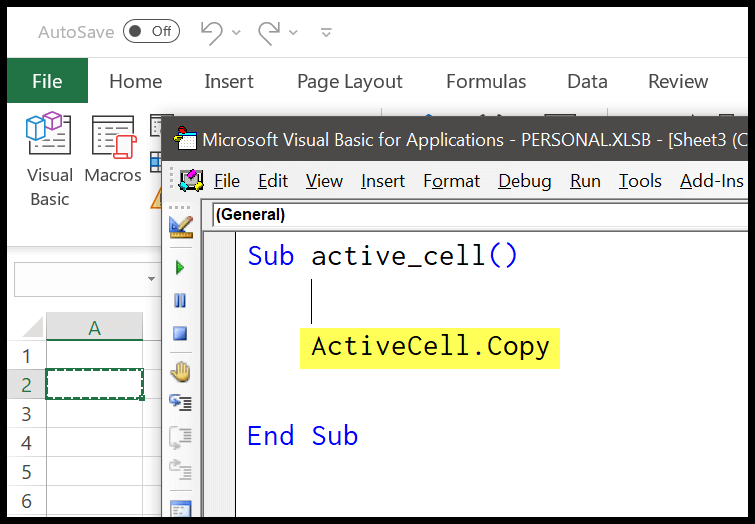755x524 pixels.
Task: Open the VBA Tools menu
Action: (640, 181)
